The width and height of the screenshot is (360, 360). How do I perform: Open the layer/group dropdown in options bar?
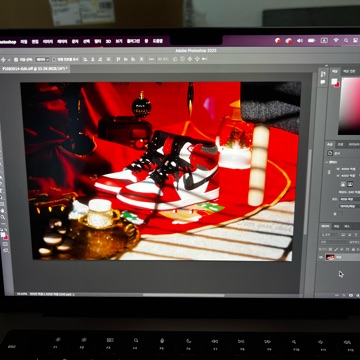pos(42,59)
